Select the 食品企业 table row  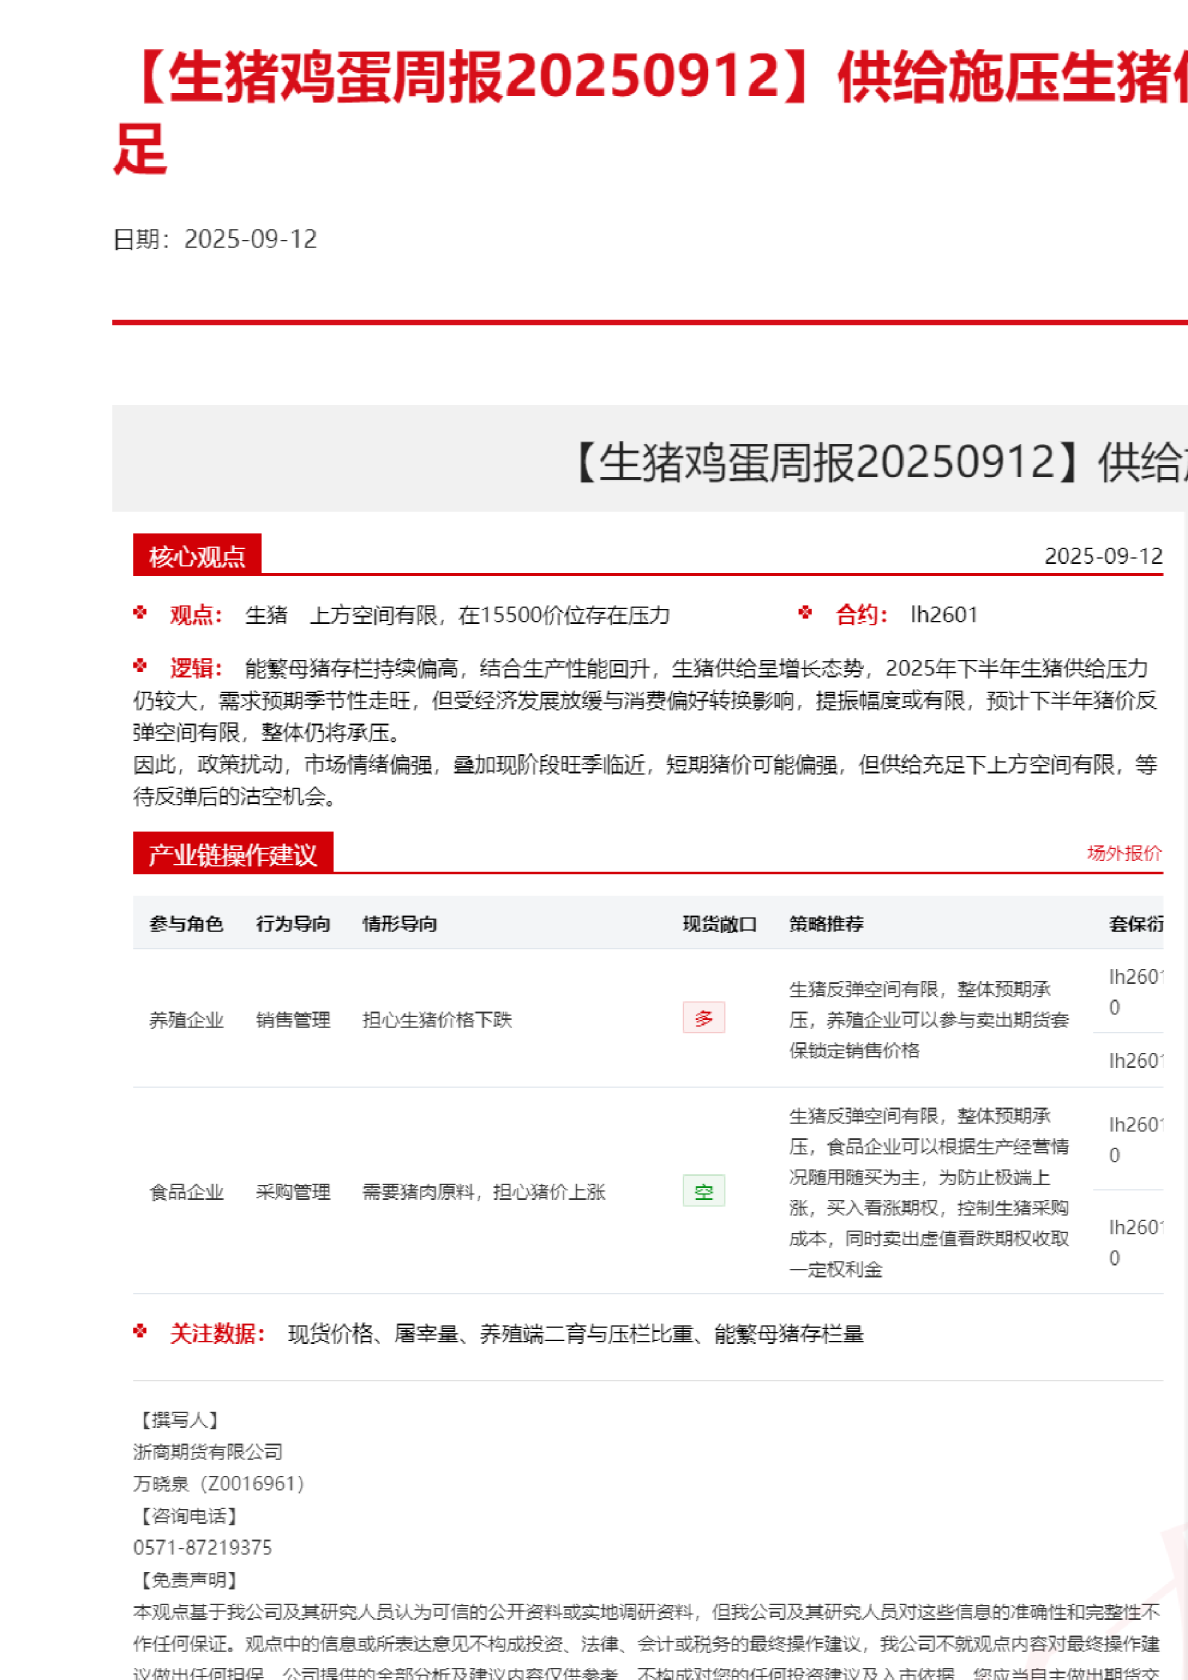pyautogui.click(x=186, y=1192)
